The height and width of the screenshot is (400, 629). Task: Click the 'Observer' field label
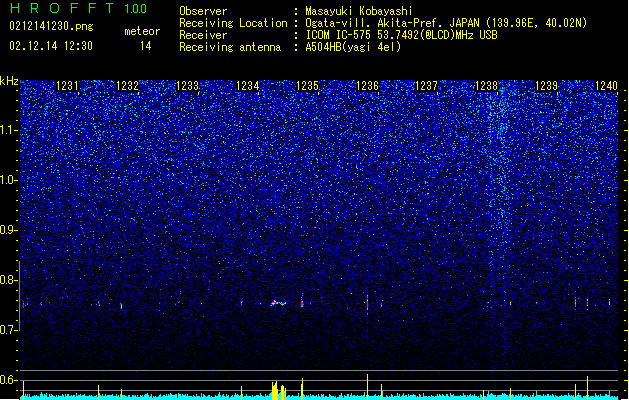tap(203, 11)
